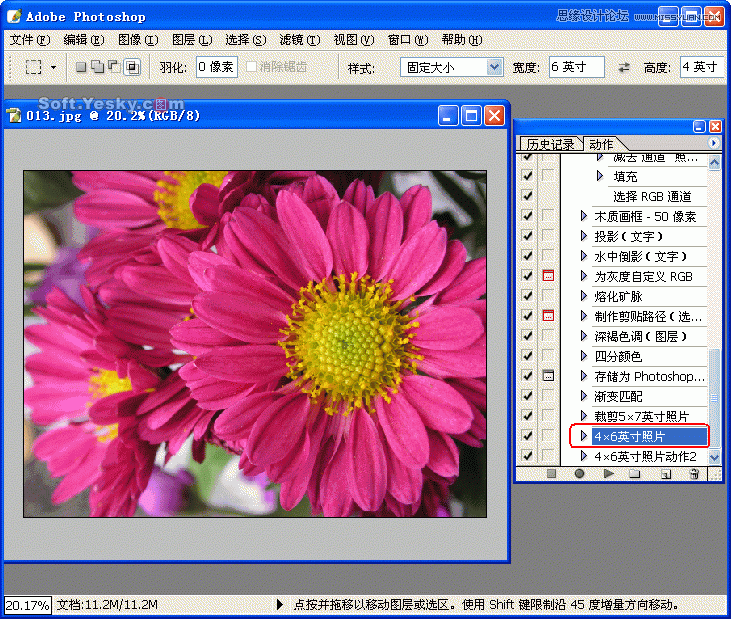Screen dimensions: 731x619
Task: Toggle the checkmark for 渐变匹配
Action: click(x=528, y=396)
